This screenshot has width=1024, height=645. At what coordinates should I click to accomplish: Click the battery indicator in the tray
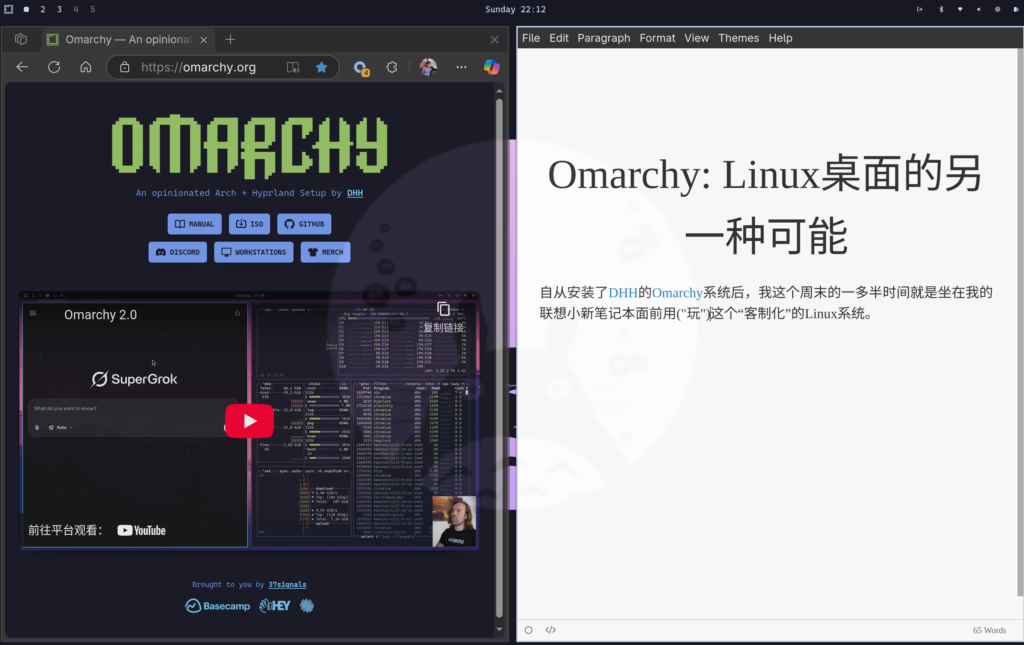(x=1016, y=9)
